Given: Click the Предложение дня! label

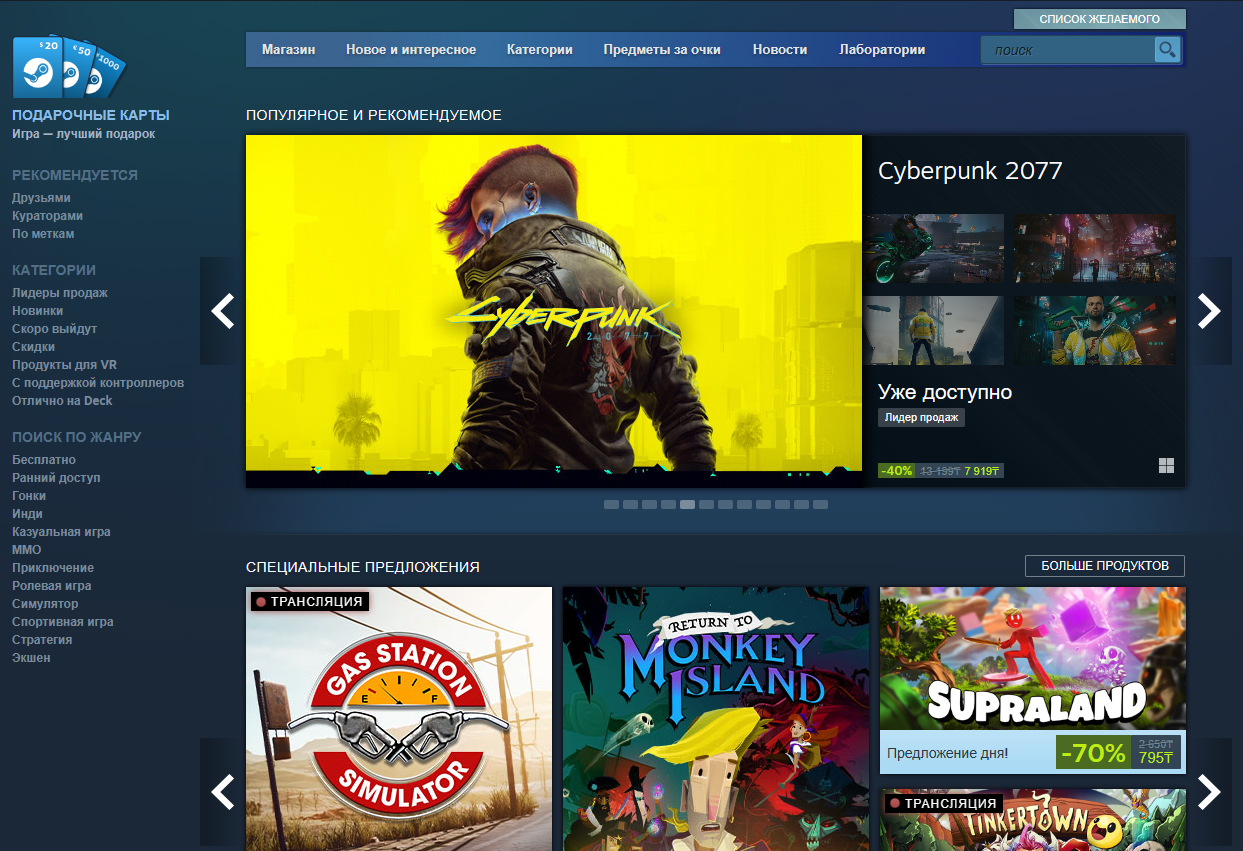Looking at the screenshot, I should click(x=948, y=752).
